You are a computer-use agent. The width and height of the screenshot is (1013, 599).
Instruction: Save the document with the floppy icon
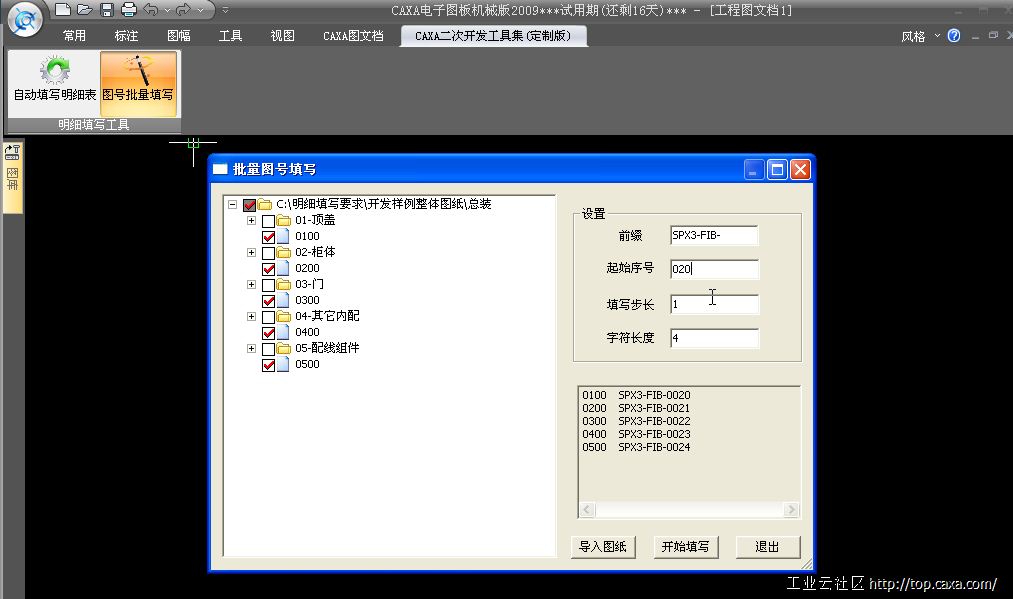(107, 9)
